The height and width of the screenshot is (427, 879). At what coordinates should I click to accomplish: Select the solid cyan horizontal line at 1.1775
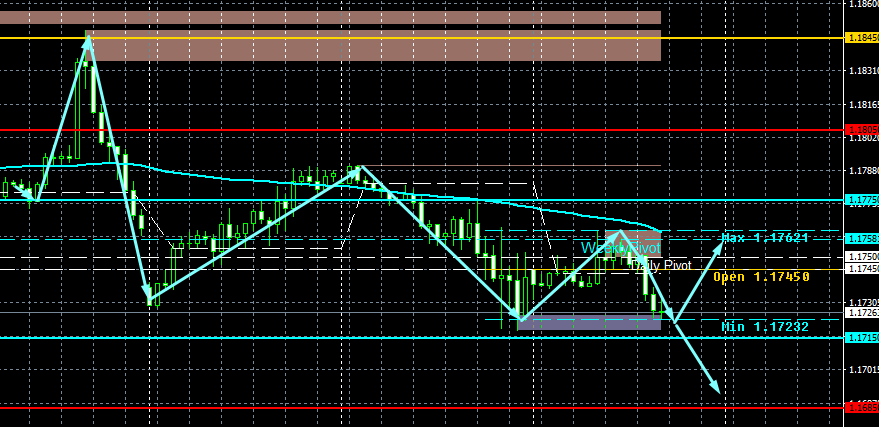coord(422,199)
